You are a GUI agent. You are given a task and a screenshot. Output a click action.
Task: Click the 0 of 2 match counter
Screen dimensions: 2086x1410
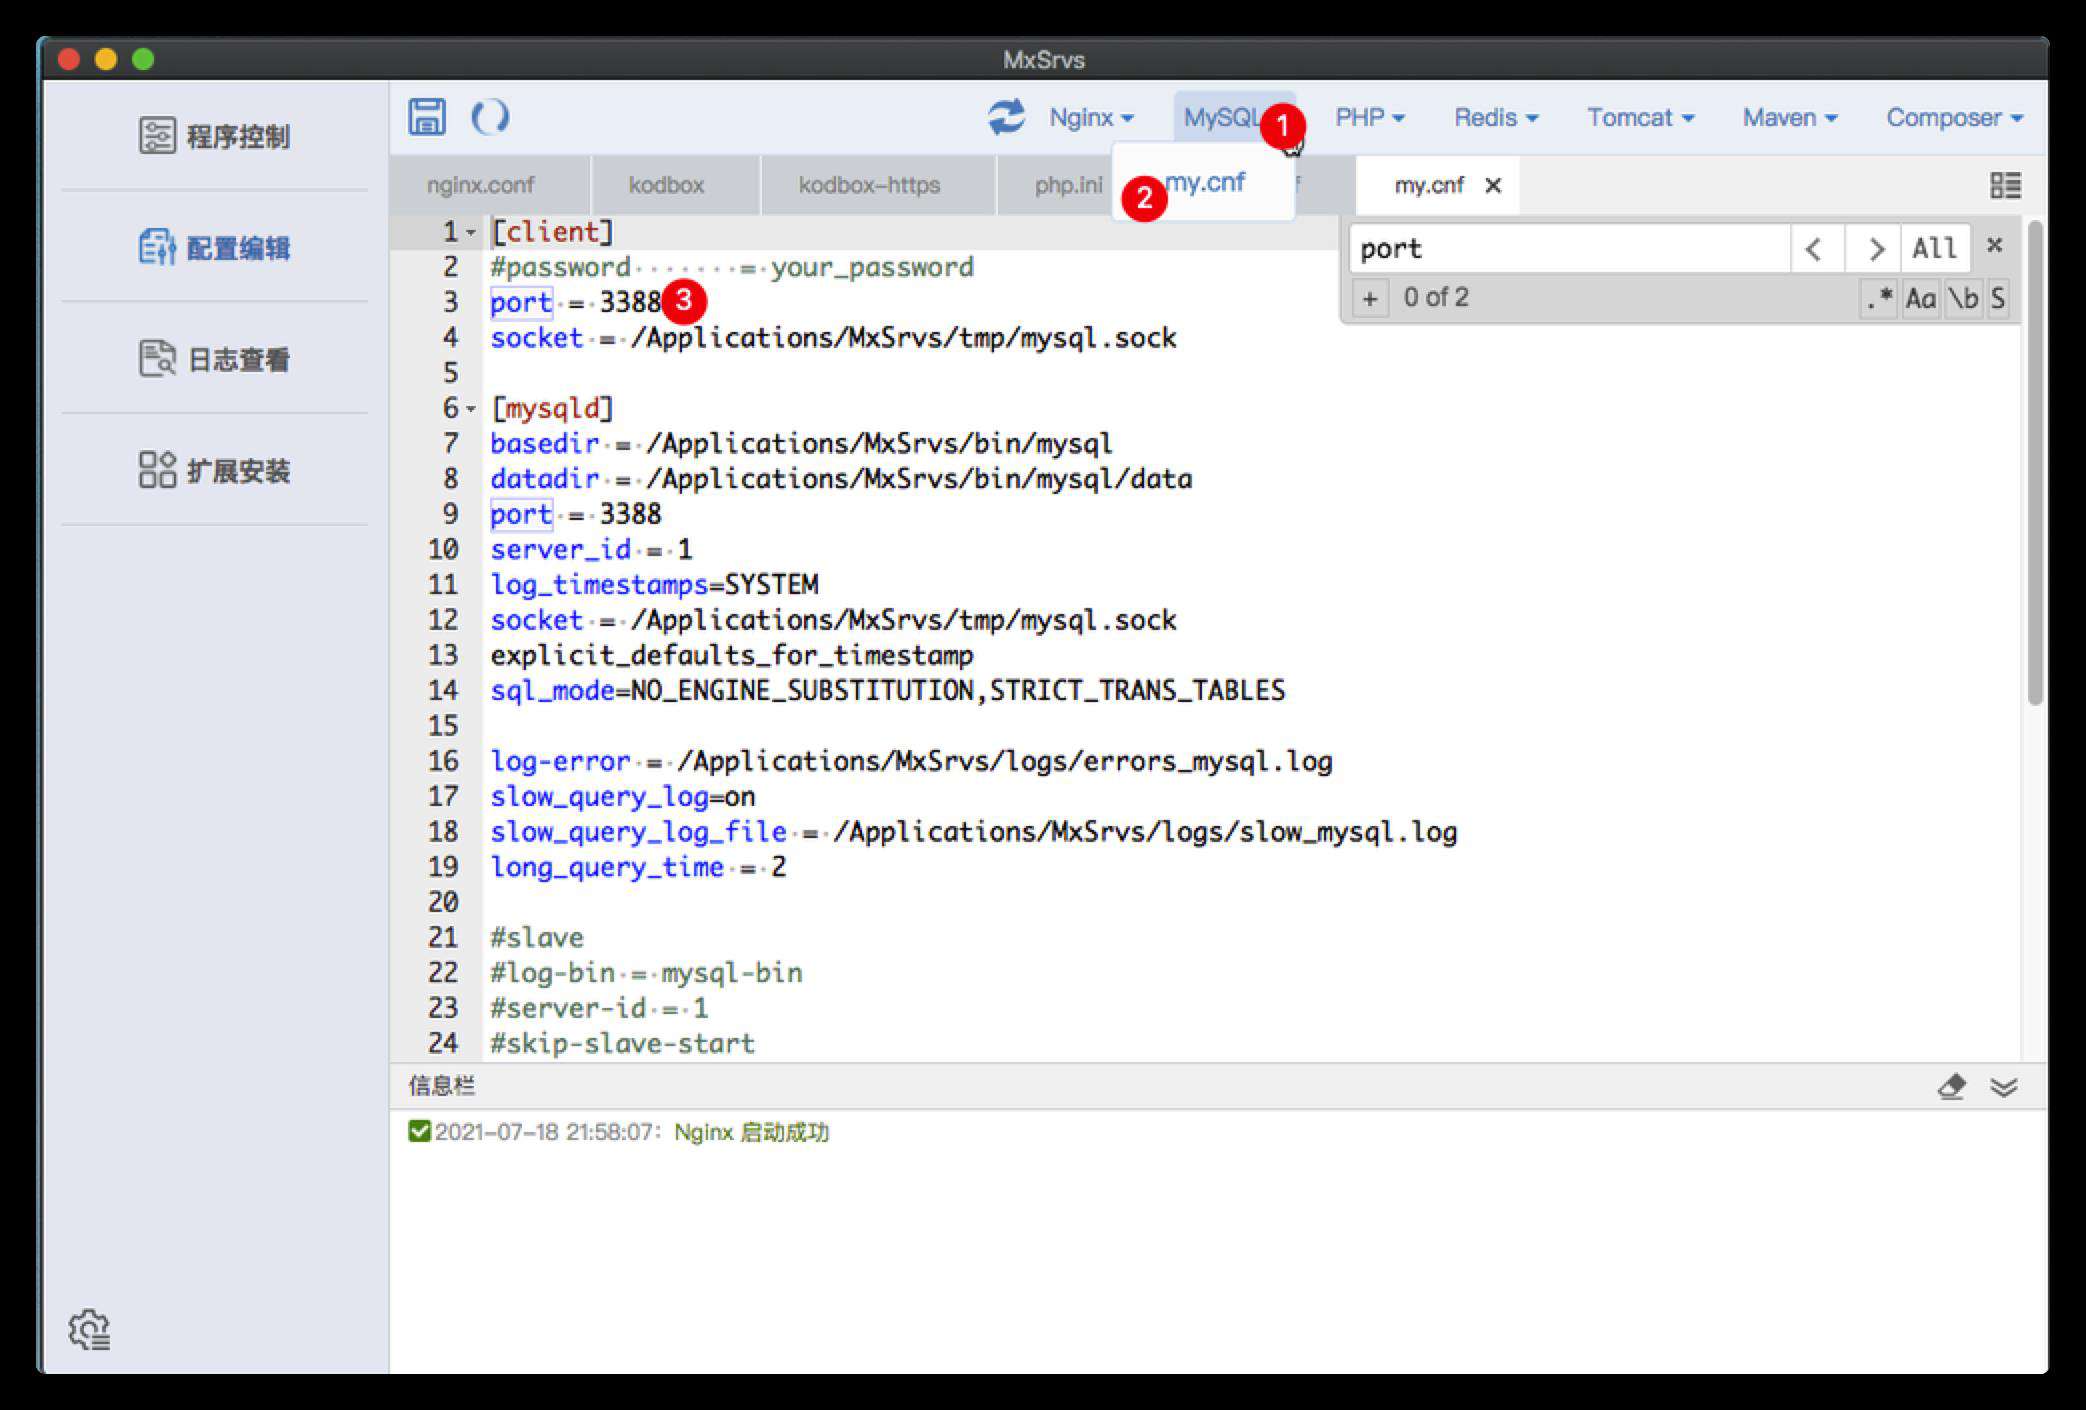(x=1435, y=298)
